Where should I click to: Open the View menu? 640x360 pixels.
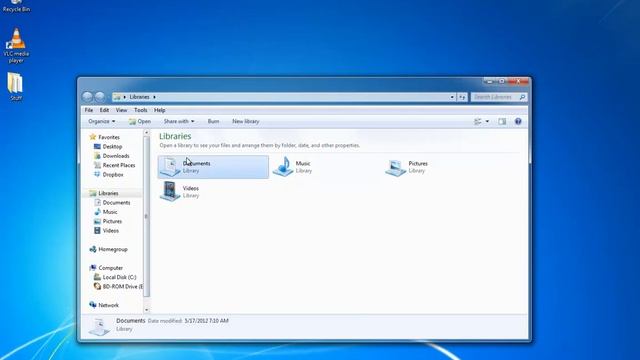point(121,110)
